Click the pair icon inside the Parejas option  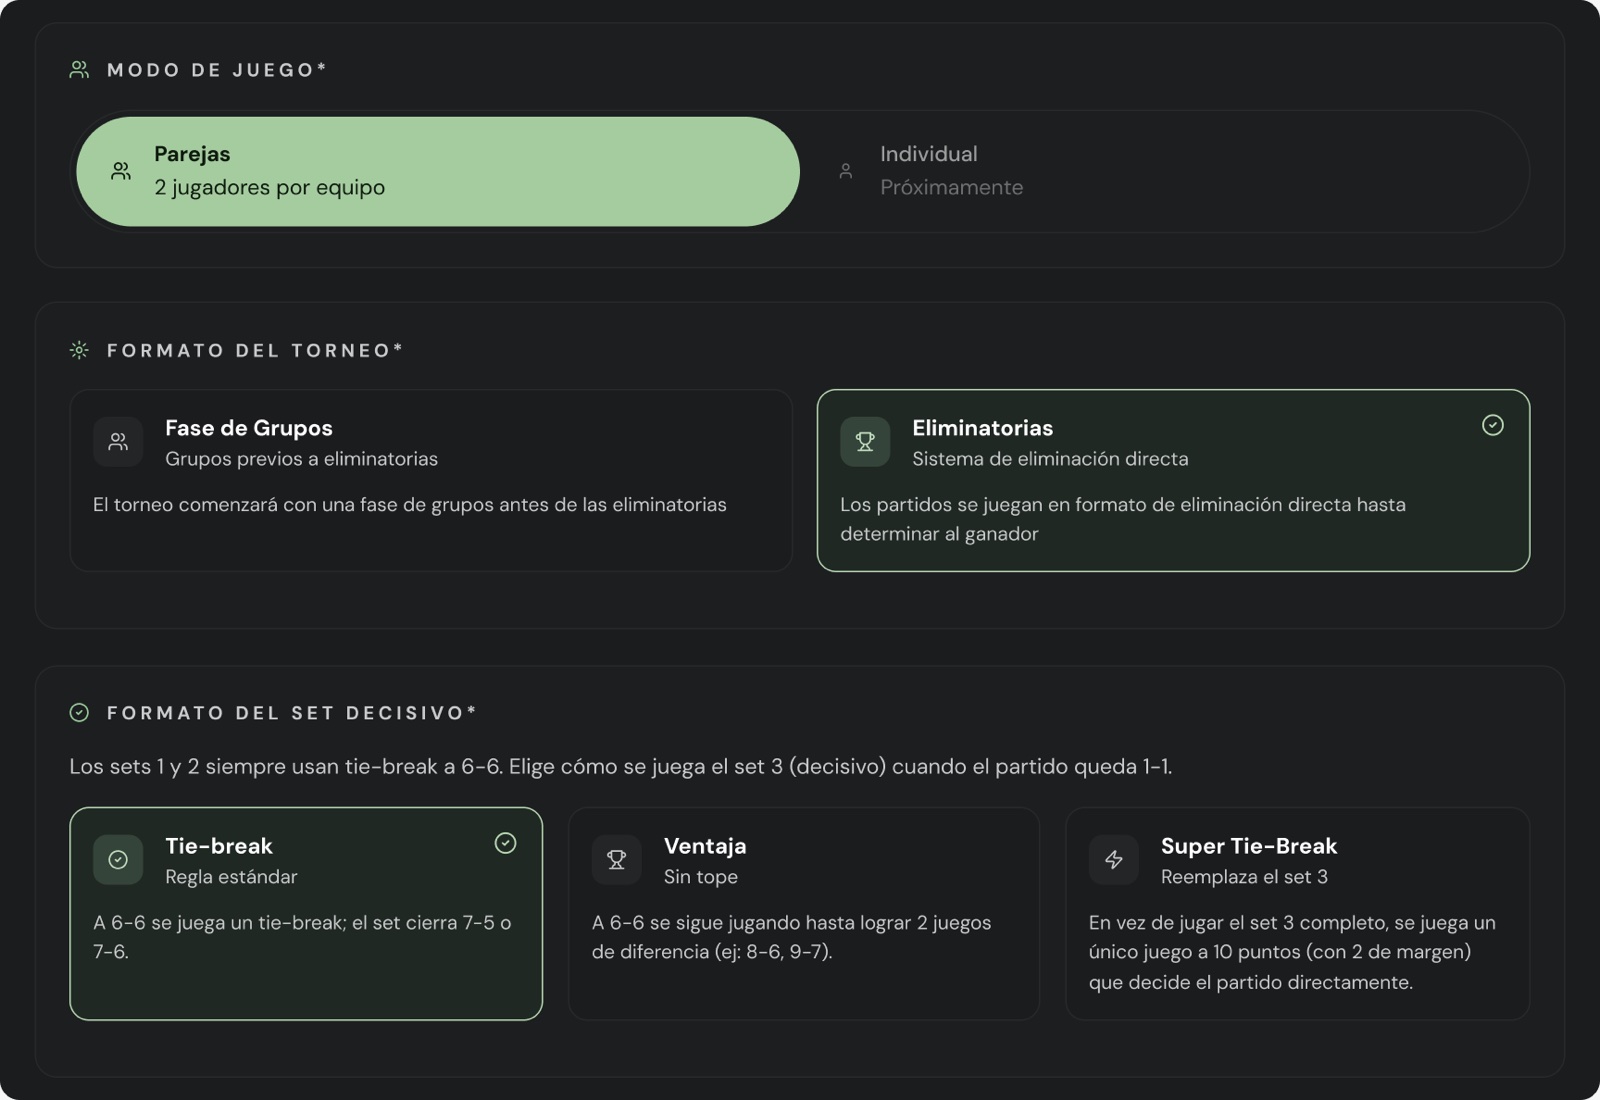pos(121,171)
